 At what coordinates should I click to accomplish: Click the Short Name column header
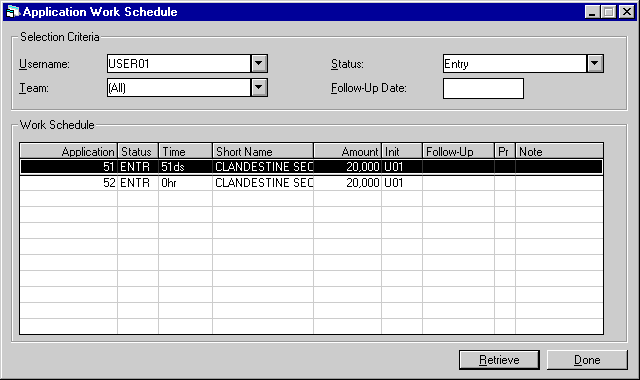point(263,151)
